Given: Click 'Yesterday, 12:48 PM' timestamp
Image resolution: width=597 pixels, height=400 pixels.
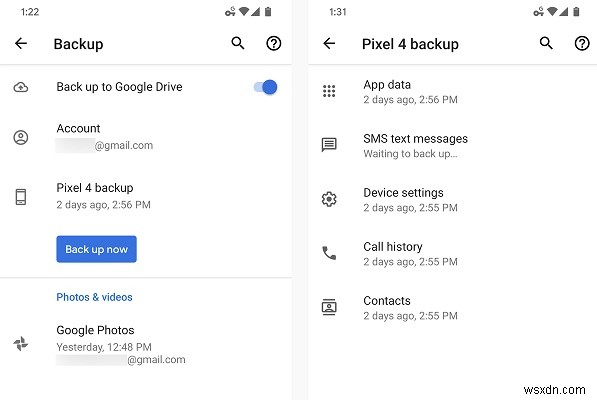Looking at the screenshot, I should tap(104, 347).
